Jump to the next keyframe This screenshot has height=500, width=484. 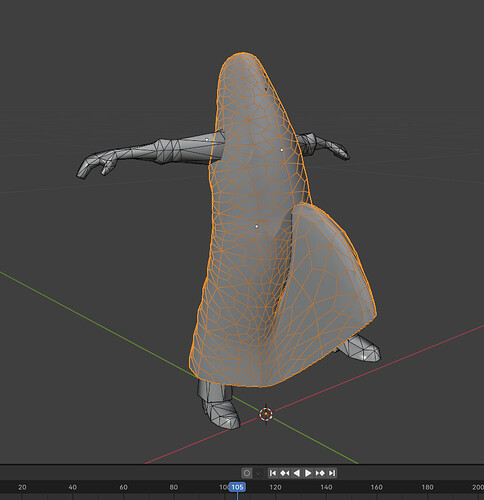pos(320,473)
